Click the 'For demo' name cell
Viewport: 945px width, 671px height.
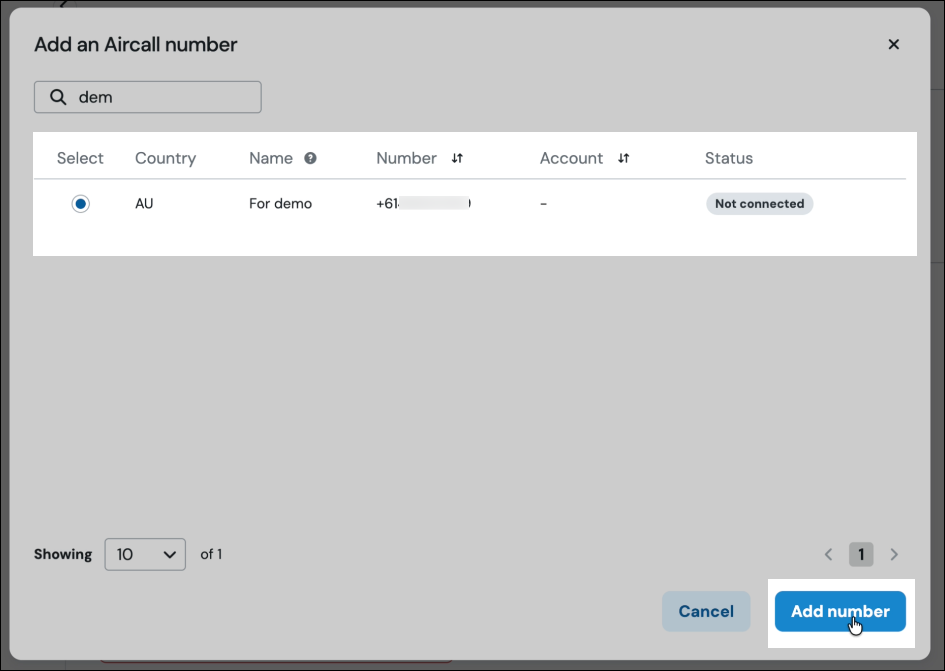(x=280, y=204)
